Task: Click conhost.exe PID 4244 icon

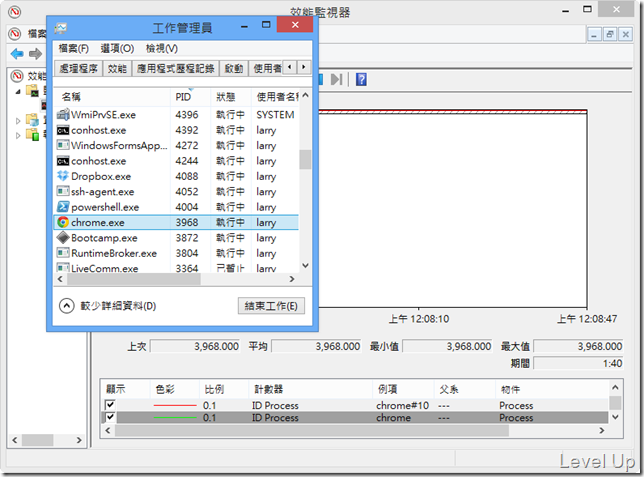Action: coord(62,161)
